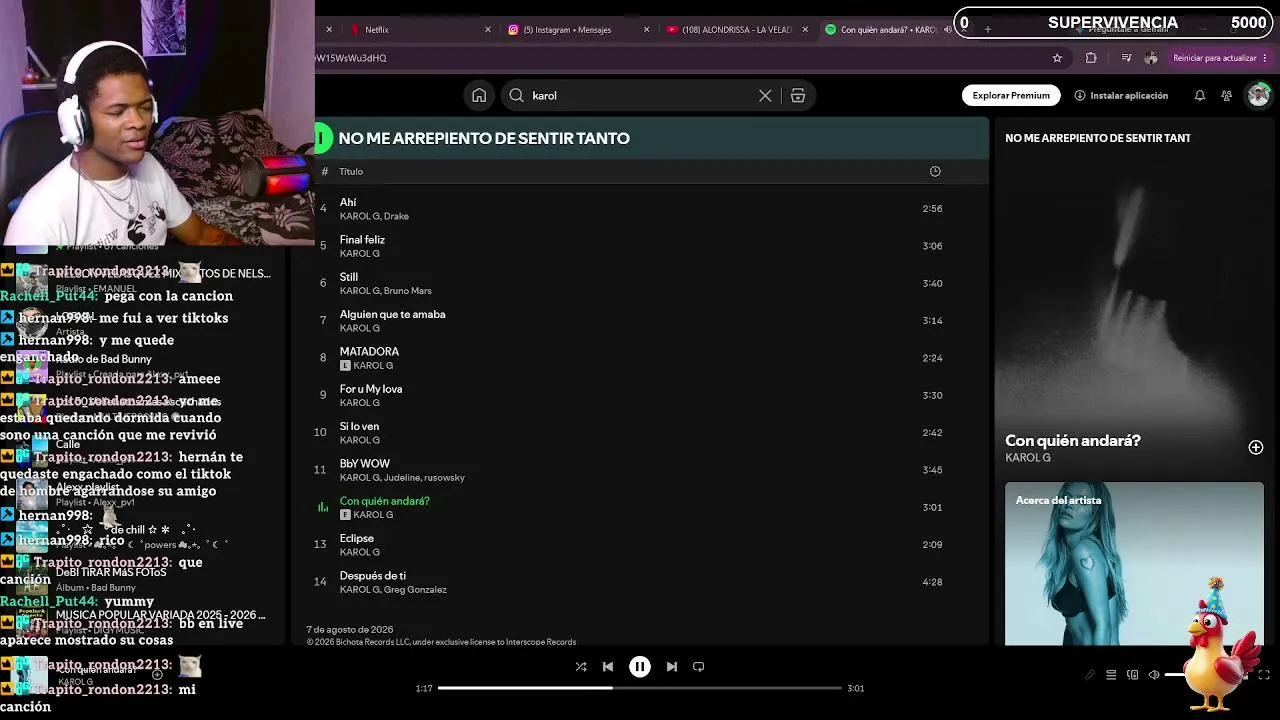Image resolution: width=1280 pixels, height=720 pixels.
Task: Open the connect to a device icon
Action: coord(1133,675)
